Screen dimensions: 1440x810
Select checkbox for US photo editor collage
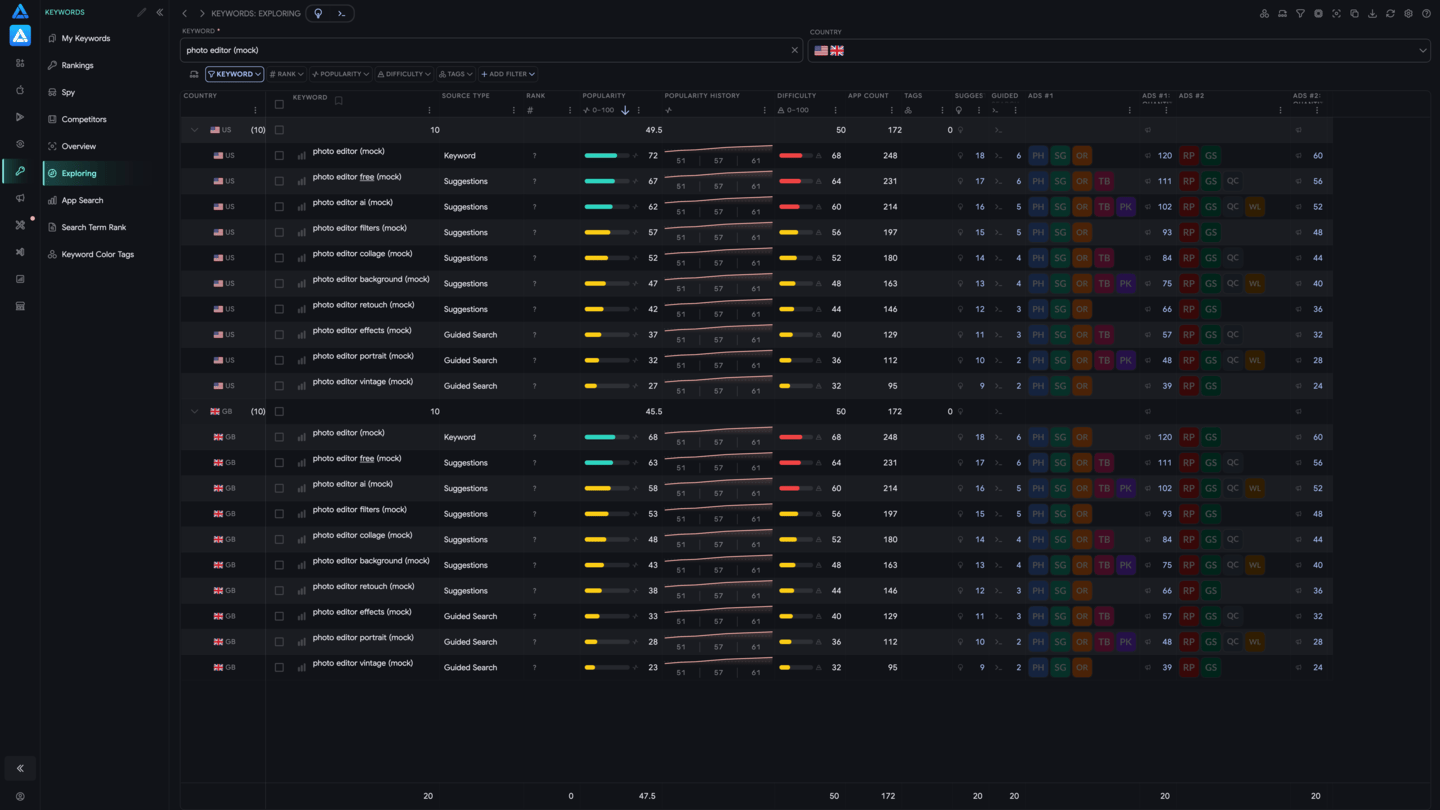tap(279, 258)
